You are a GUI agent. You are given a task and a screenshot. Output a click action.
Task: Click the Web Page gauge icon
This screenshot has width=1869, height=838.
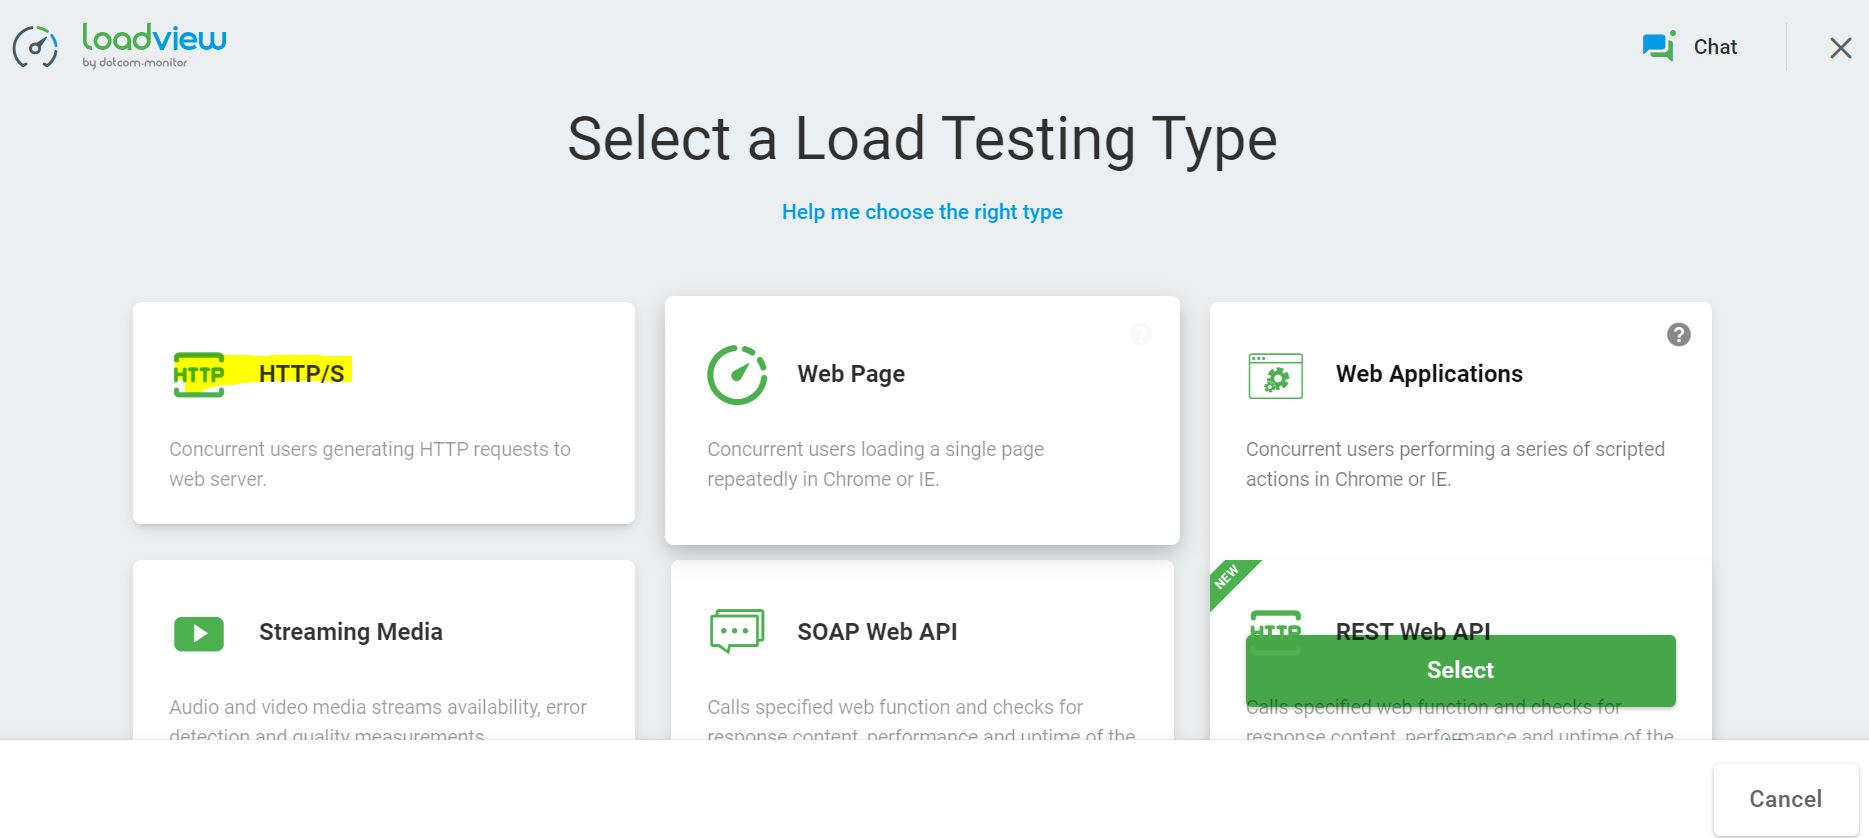tap(737, 375)
